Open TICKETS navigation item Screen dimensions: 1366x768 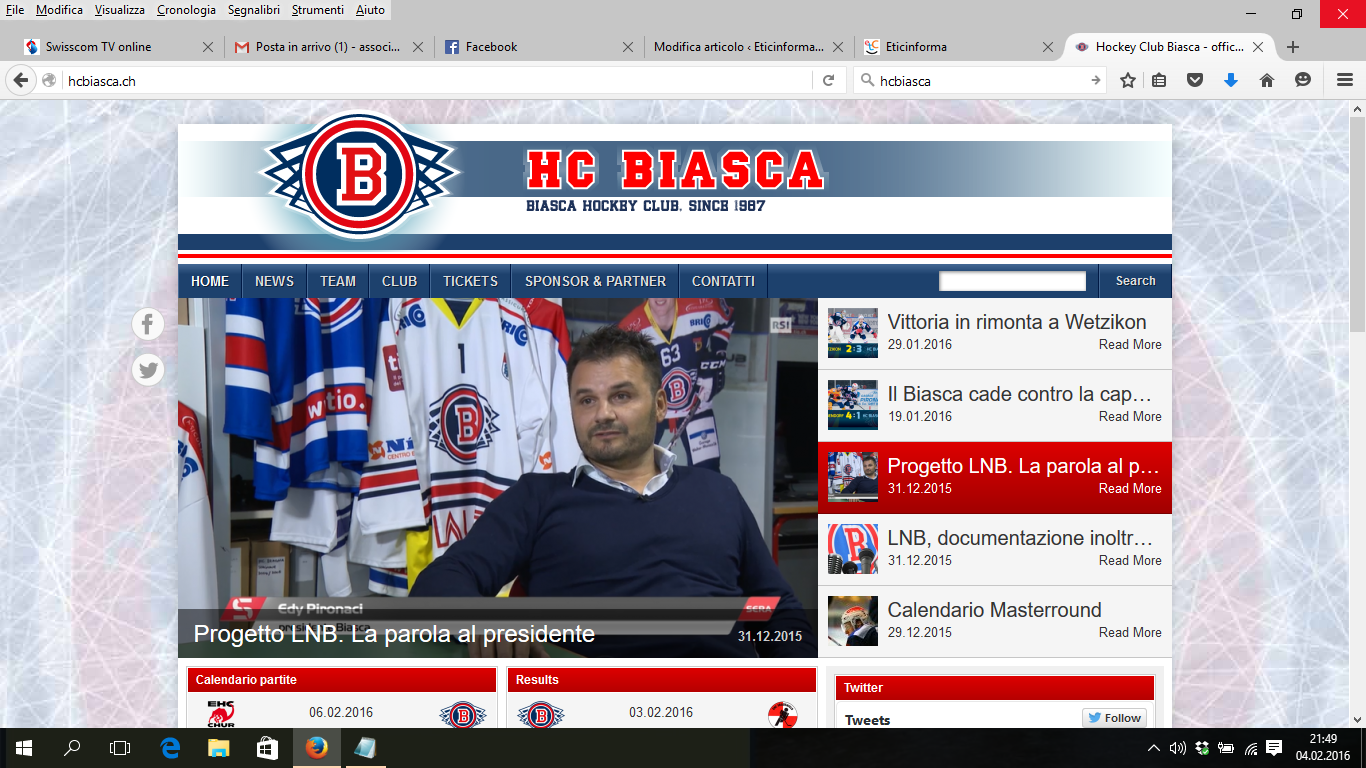click(471, 281)
